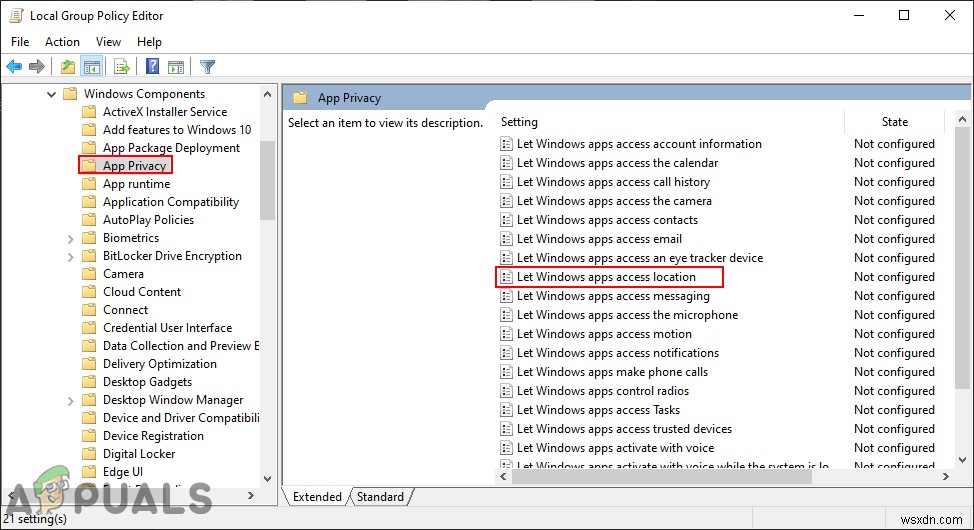Expand the Biometrics tree node
974x530 pixels.
click(x=70, y=239)
